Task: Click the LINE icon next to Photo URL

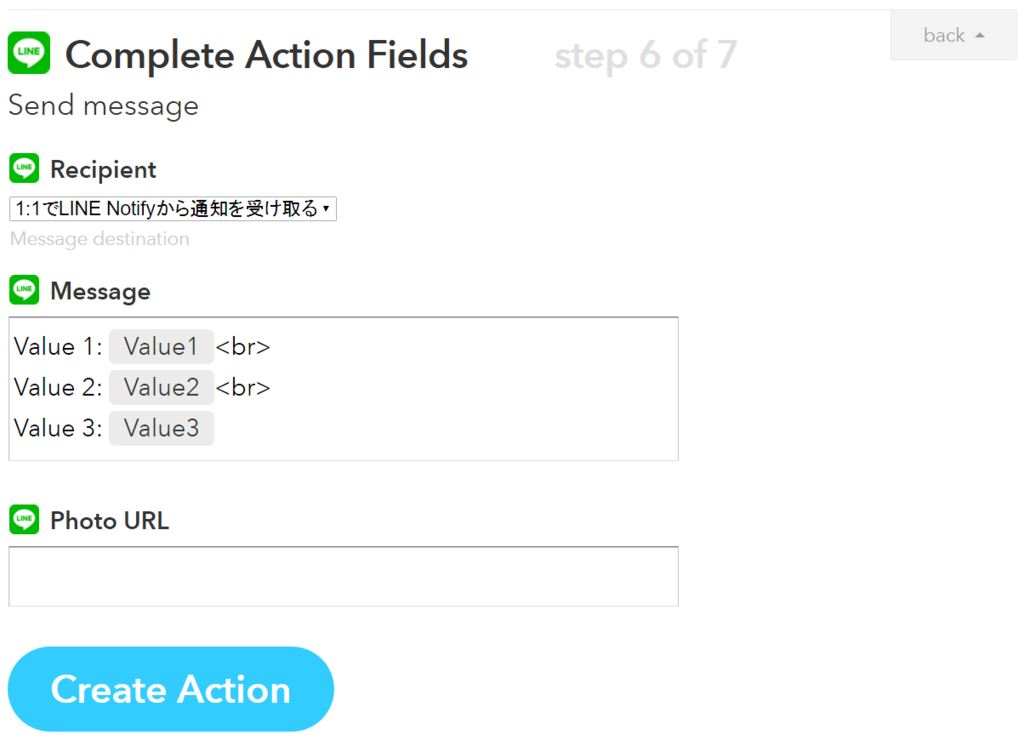Action: coord(24,520)
